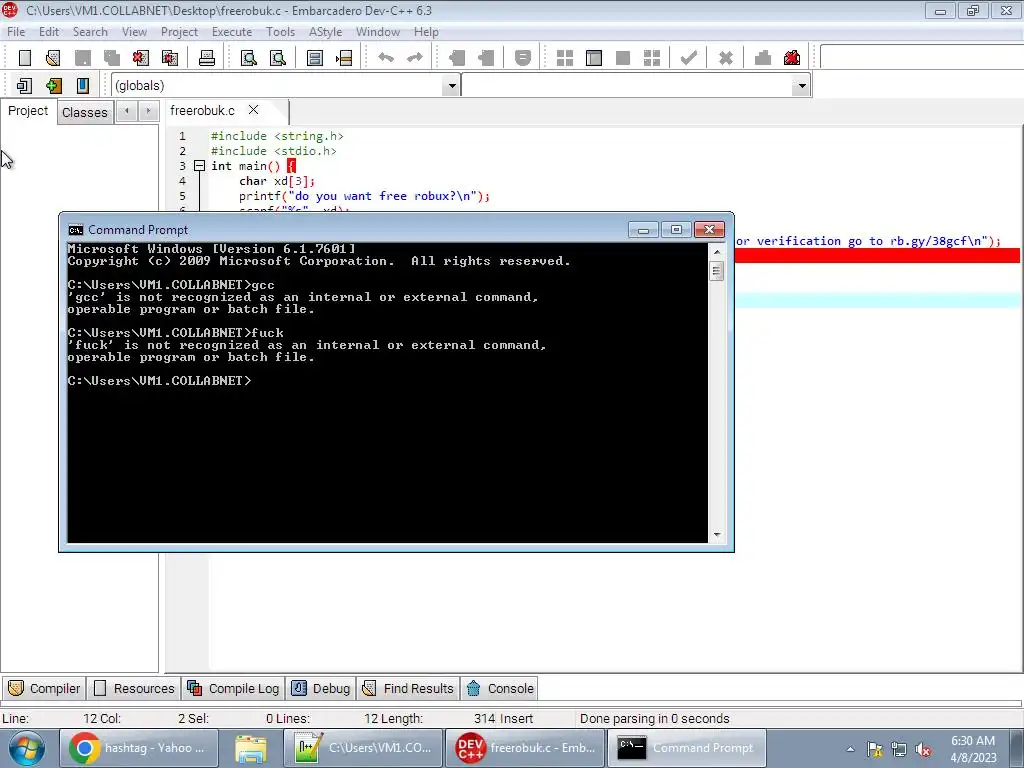
Task: Click the Run program toolbar icon
Action: tap(594, 58)
